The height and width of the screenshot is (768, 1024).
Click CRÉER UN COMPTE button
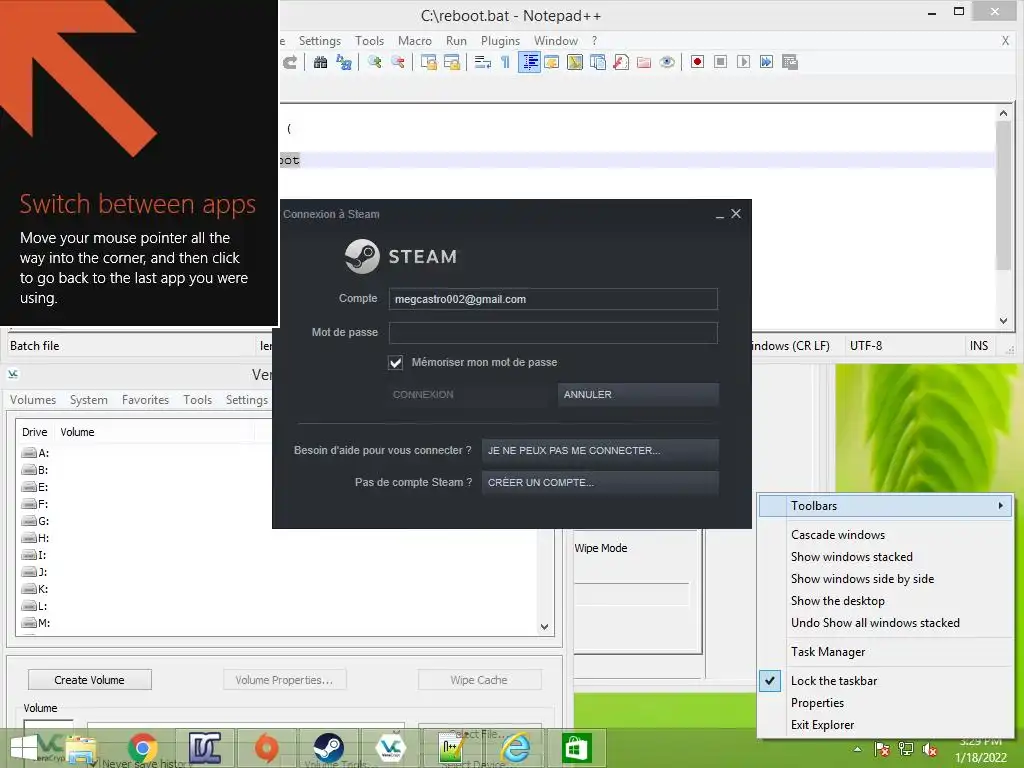tap(600, 483)
